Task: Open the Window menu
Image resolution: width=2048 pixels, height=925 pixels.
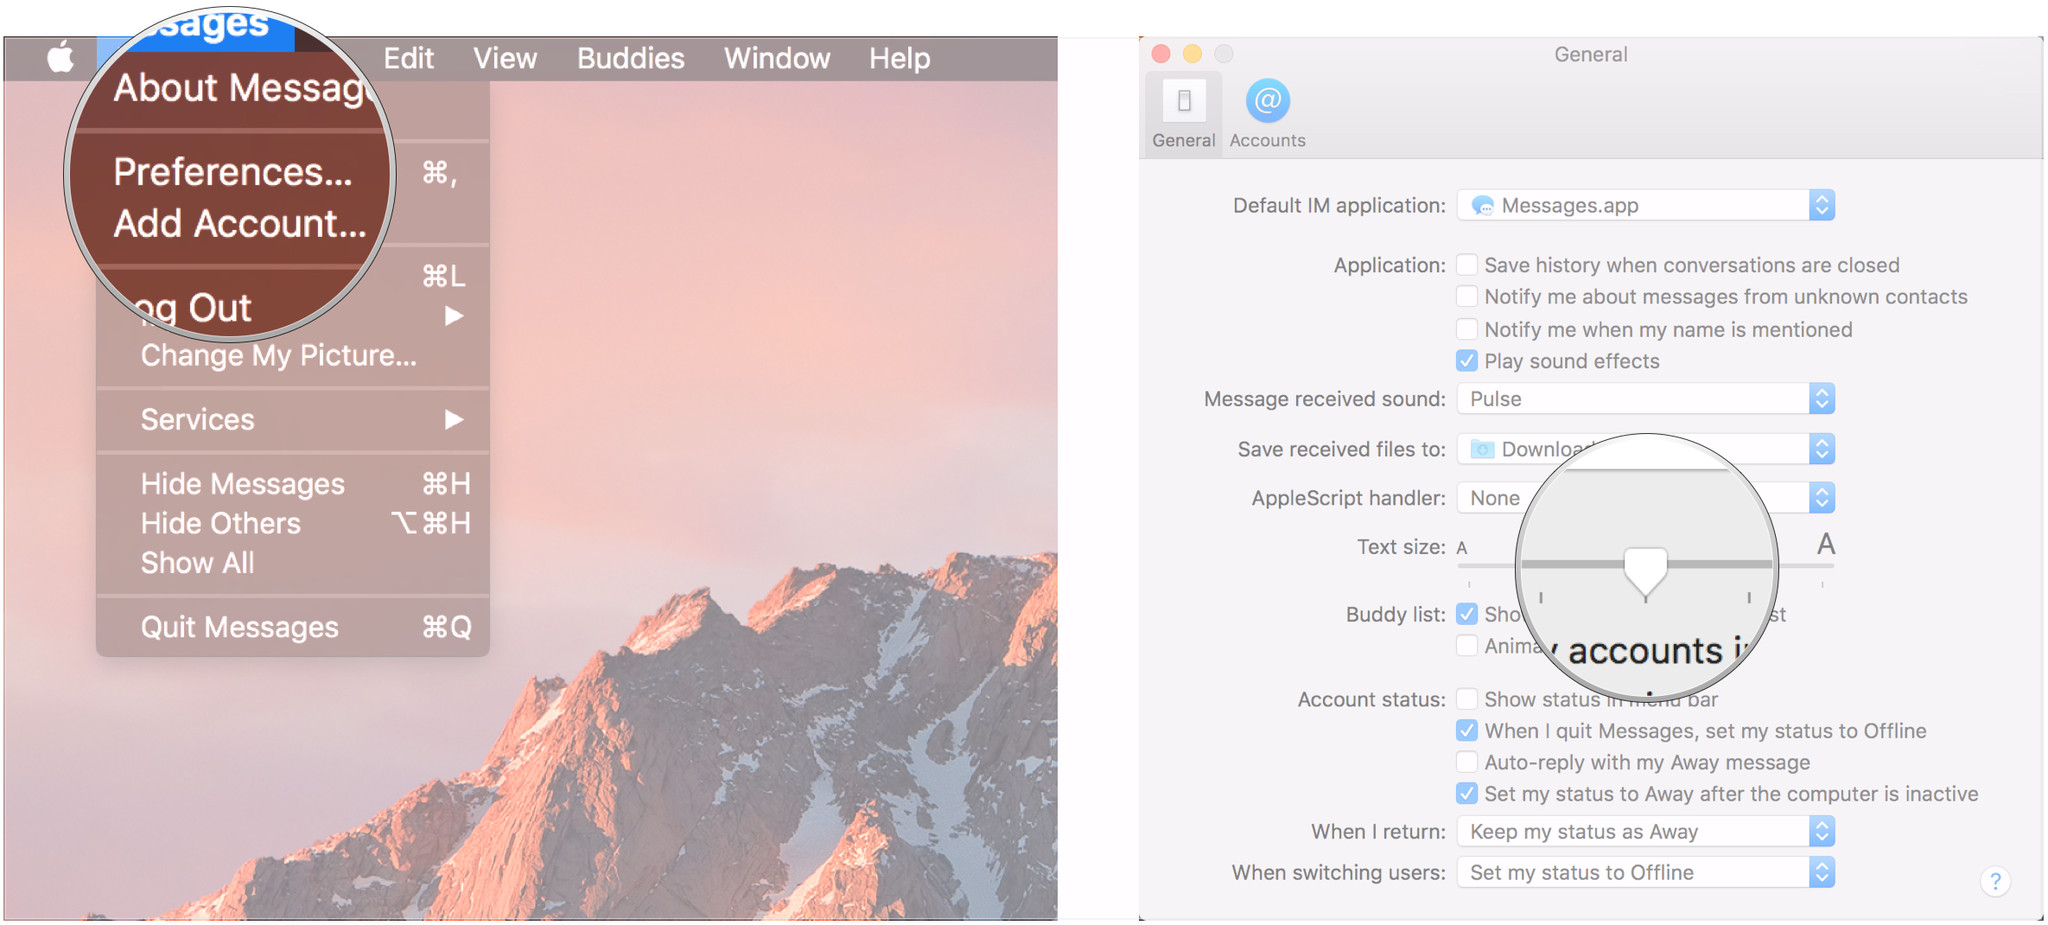Action: (x=777, y=58)
